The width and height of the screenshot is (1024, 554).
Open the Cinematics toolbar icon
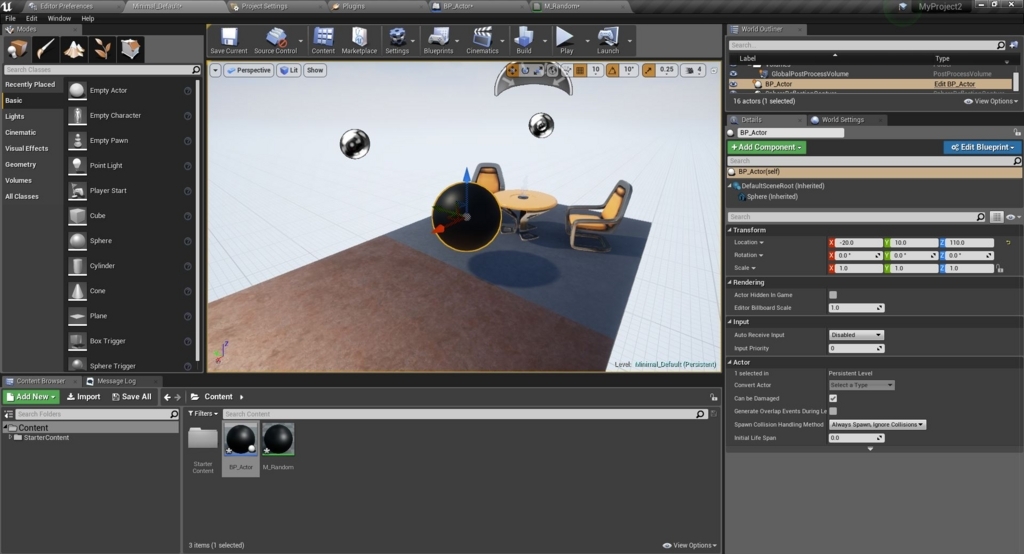482,41
